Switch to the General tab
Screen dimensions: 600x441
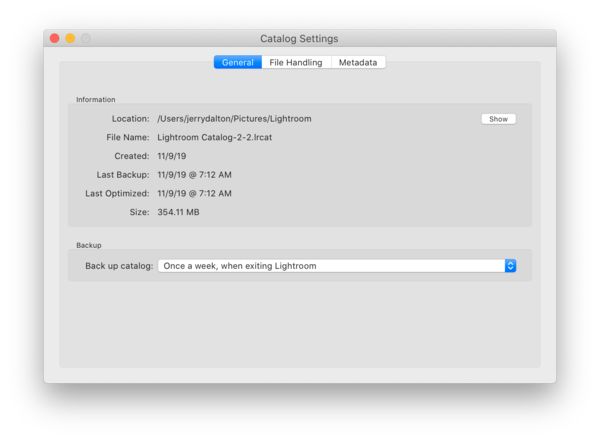[238, 62]
